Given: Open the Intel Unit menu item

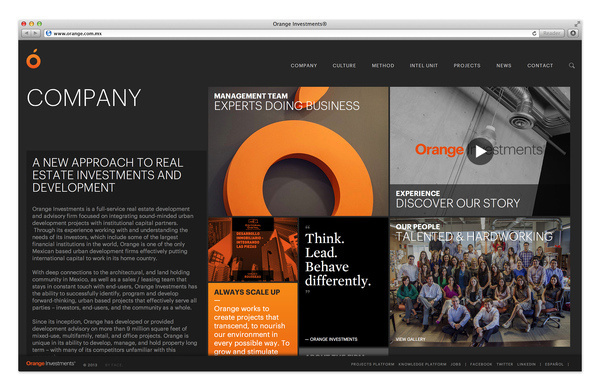Looking at the screenshot, I should pyautogui.click(x=424, y=66).
